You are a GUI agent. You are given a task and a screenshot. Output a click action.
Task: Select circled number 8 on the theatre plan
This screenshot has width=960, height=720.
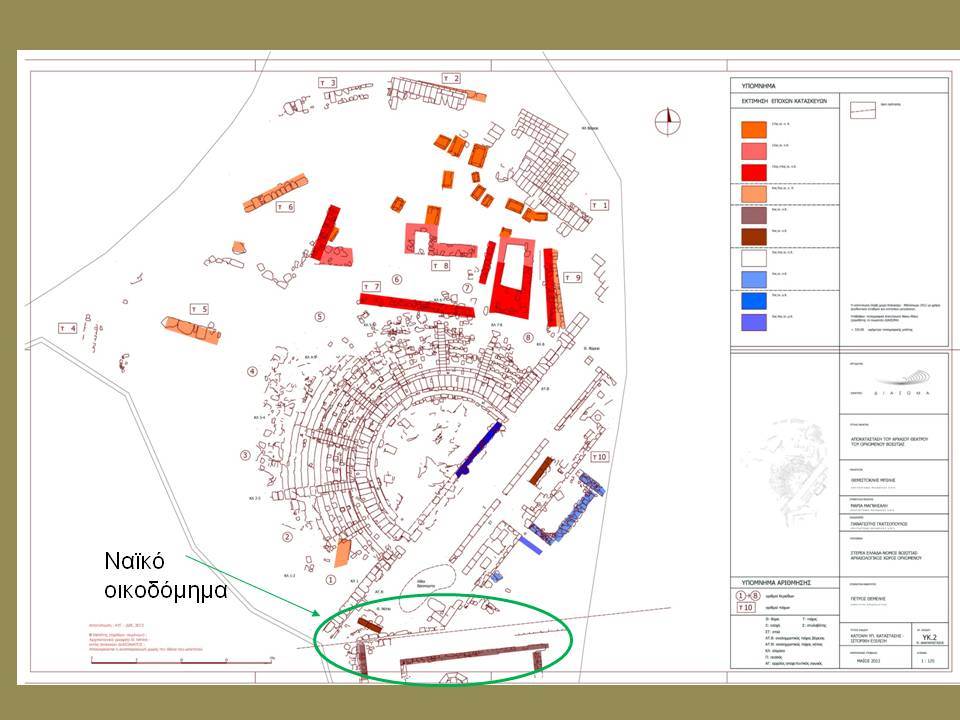(528, 337)
